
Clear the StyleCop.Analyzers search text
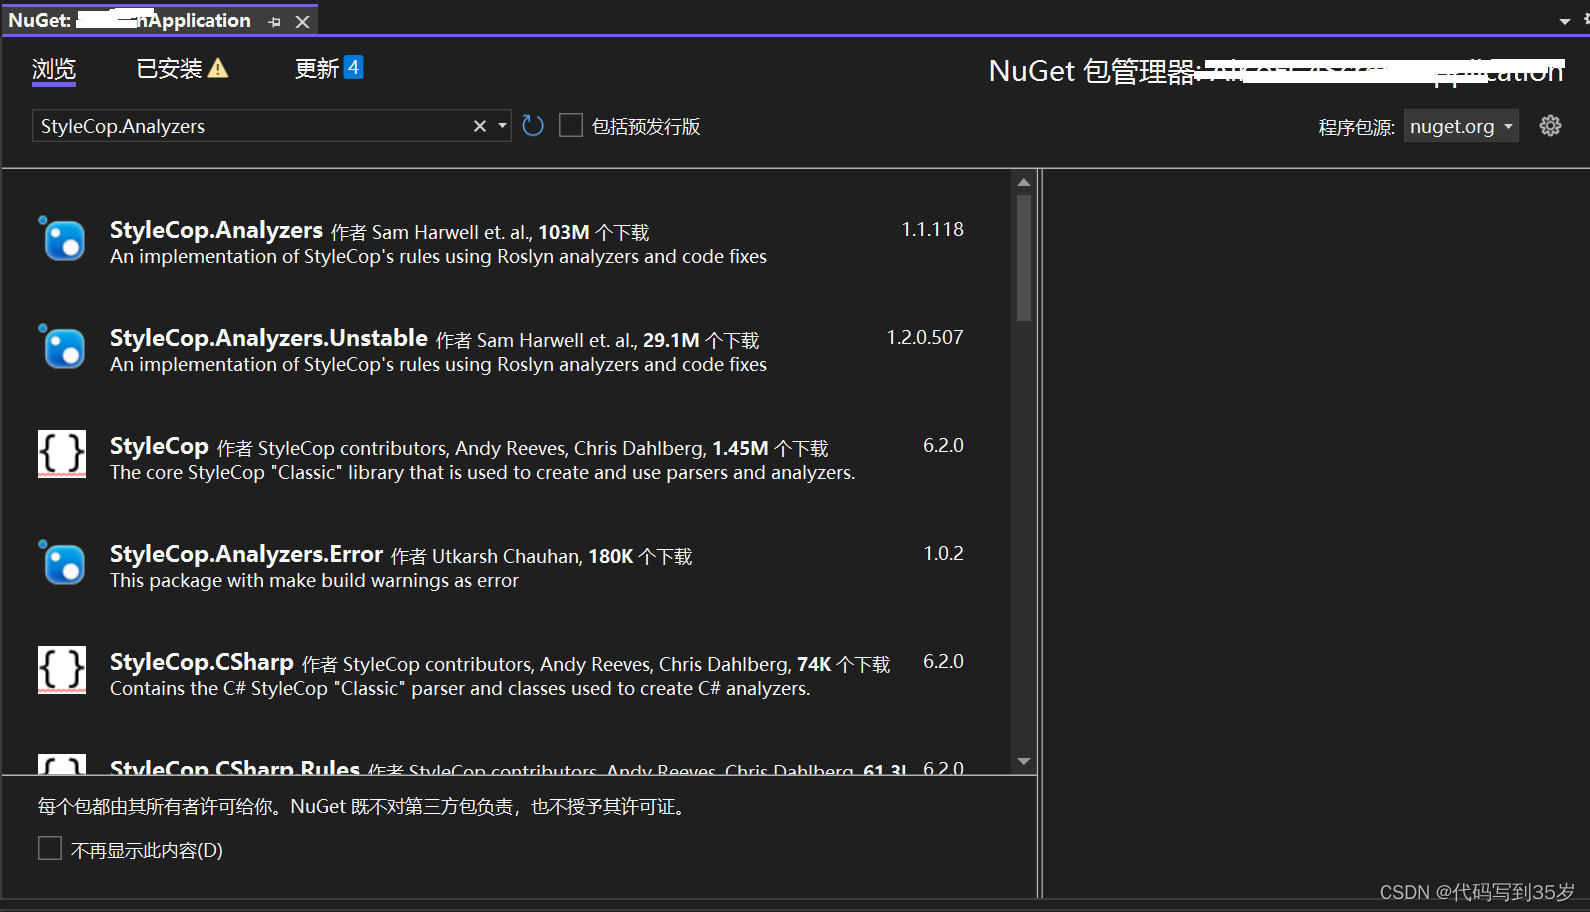tap(480, 126)
